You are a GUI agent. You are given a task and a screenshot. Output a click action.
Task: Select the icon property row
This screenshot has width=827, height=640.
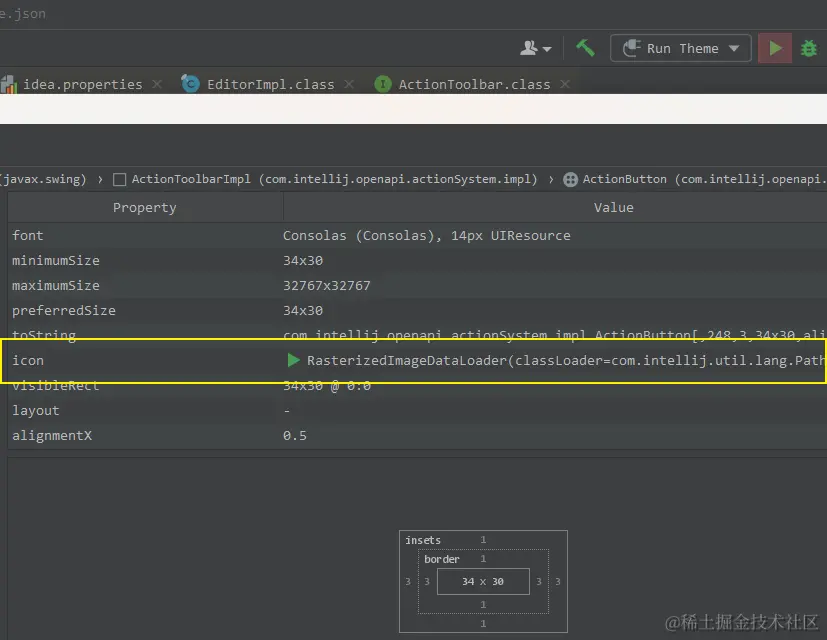pyautogui.click(x=417, y=361)
